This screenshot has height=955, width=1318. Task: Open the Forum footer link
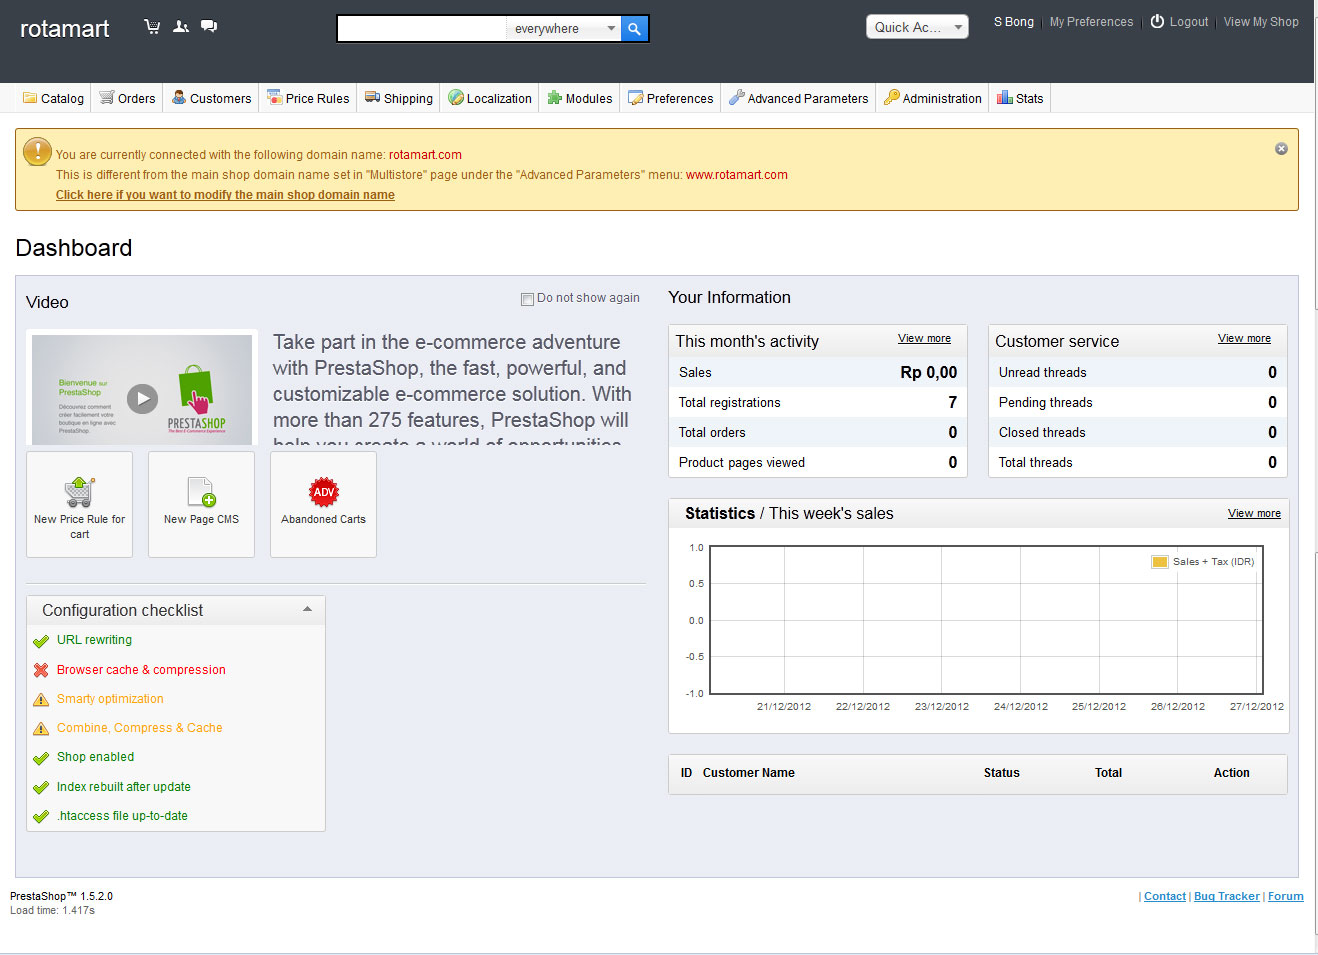pyautogui.click(x=1286, y=897)
